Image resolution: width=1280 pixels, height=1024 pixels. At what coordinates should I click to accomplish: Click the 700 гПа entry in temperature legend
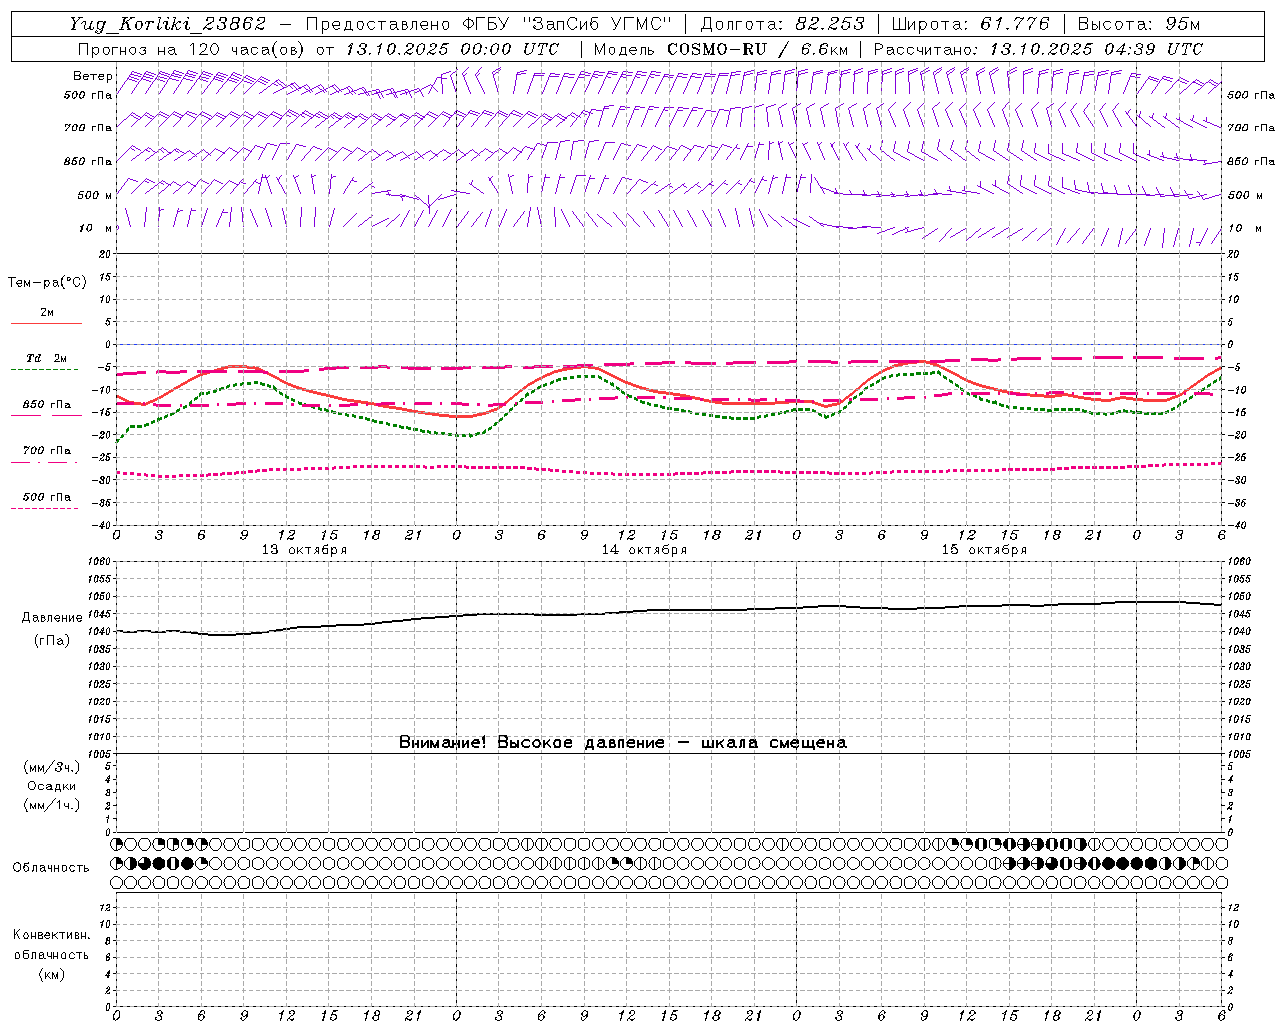[x=47, y=450]
